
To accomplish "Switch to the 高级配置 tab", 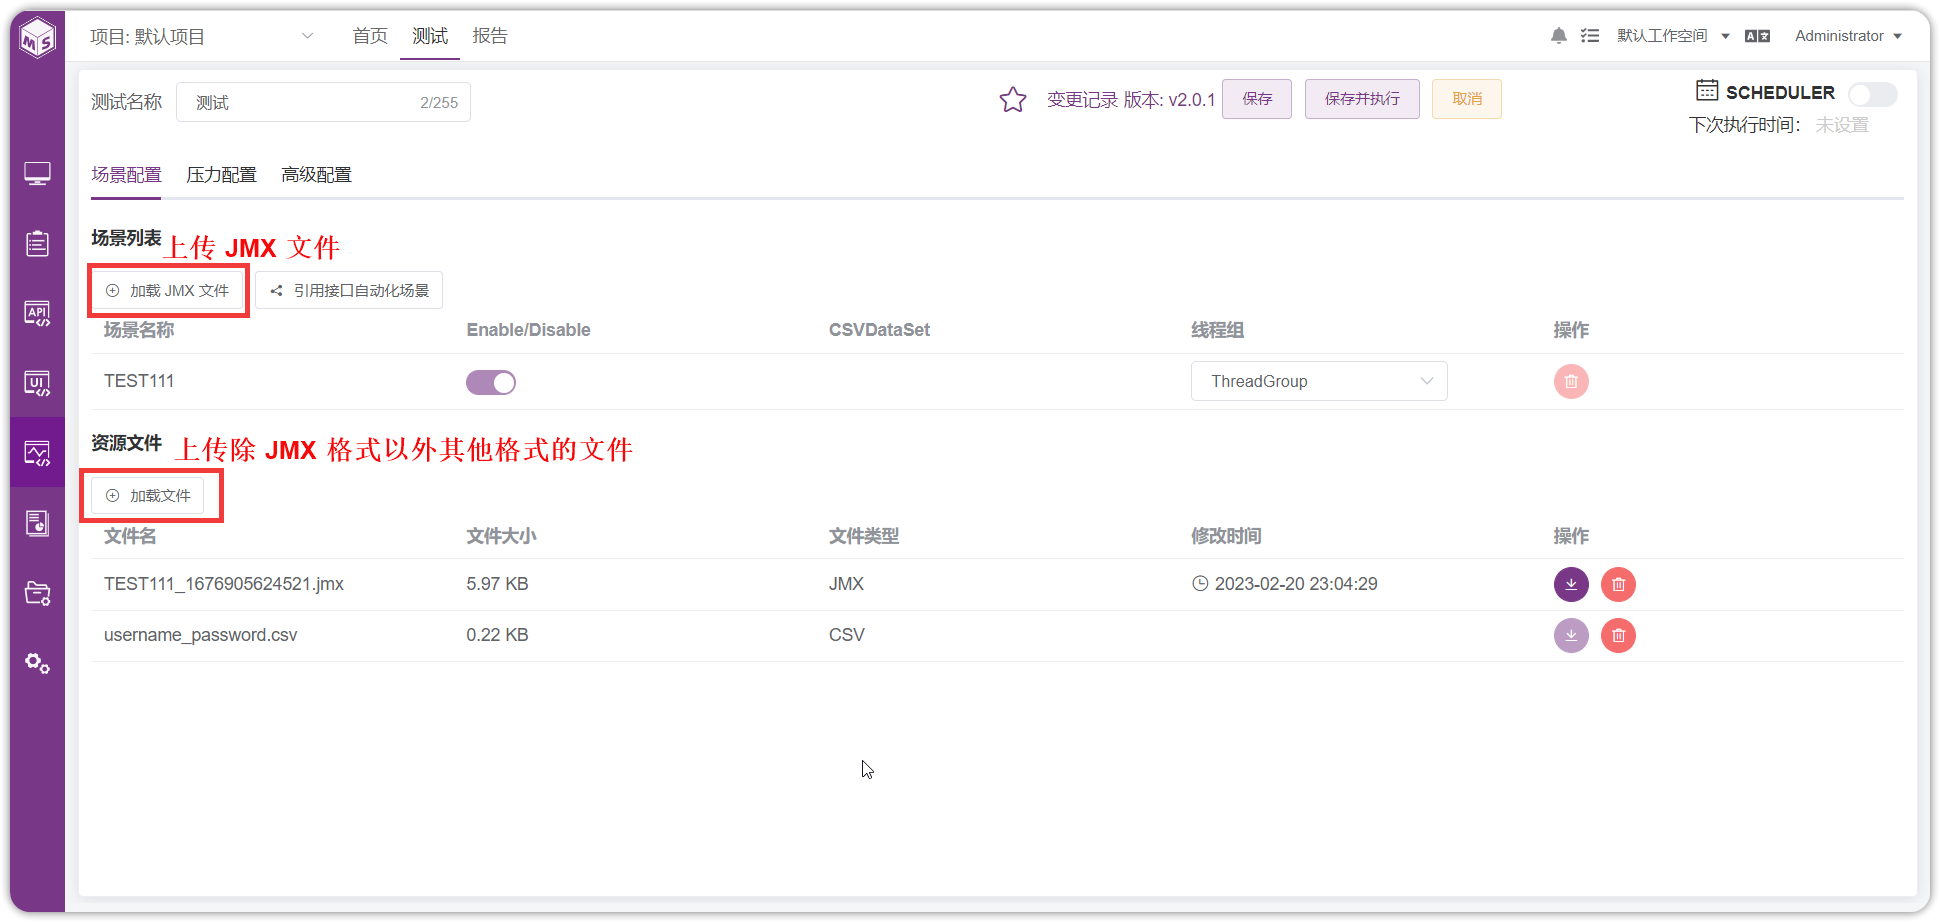I will 316,175.
